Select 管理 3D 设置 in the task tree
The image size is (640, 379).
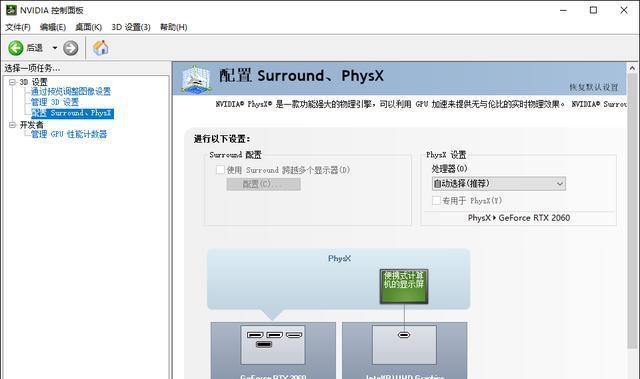coord(55,102)
